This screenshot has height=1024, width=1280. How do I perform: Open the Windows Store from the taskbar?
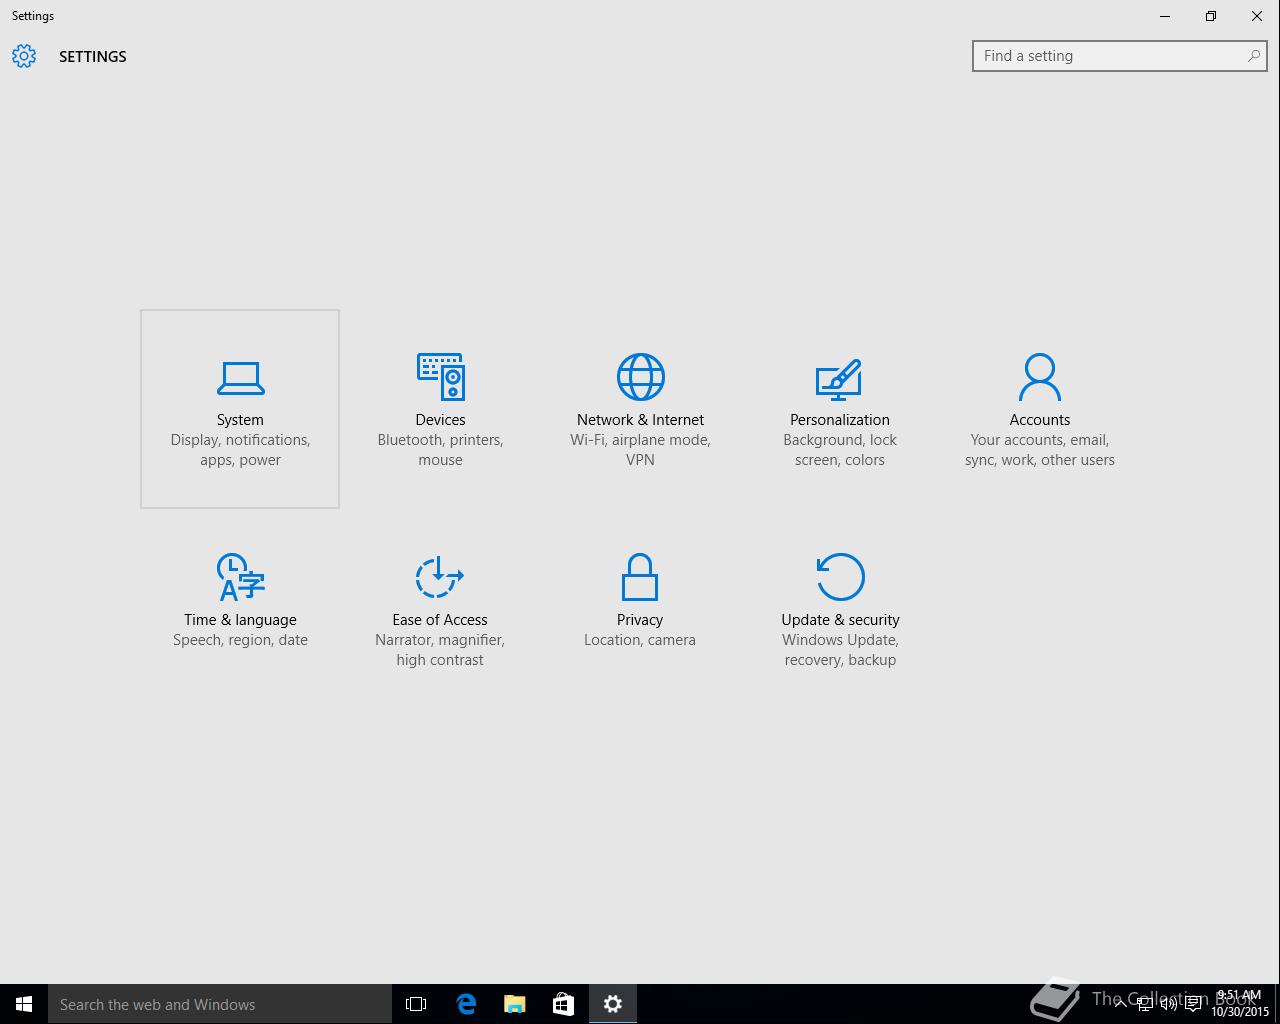coord(564,1004)
